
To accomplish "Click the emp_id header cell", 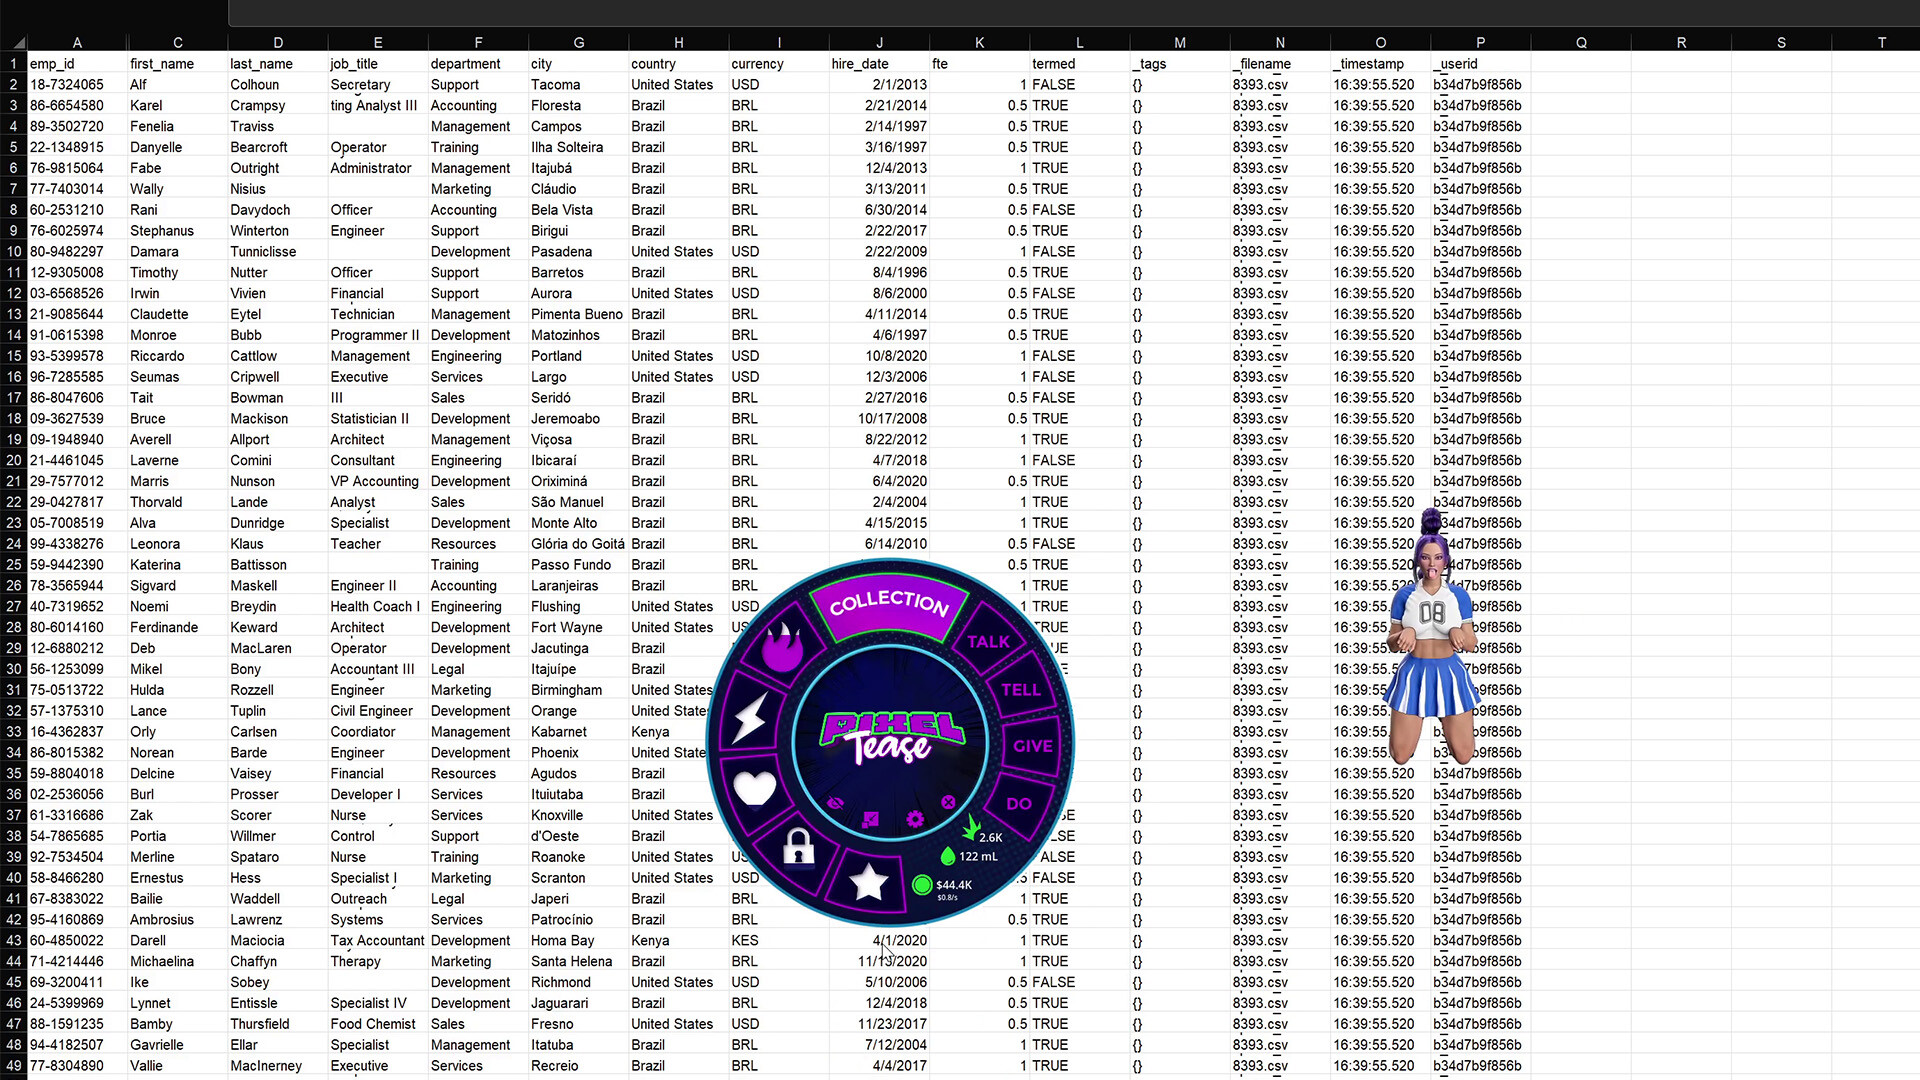I will 77,63.
